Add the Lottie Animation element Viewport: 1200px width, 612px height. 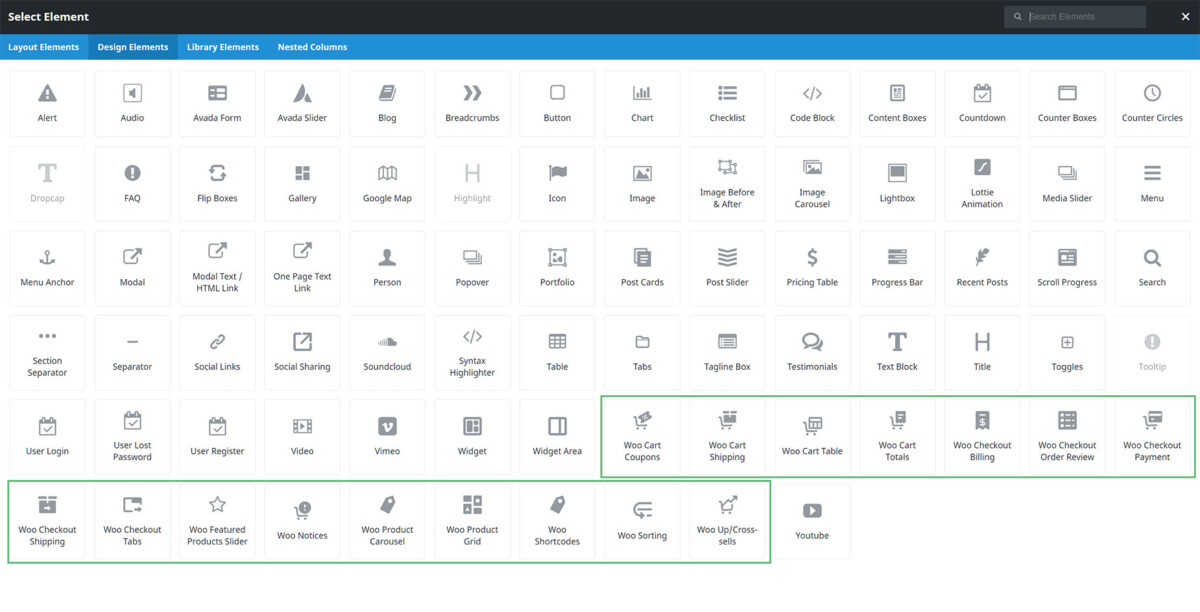pyautogui.click(x=982, y=183)
